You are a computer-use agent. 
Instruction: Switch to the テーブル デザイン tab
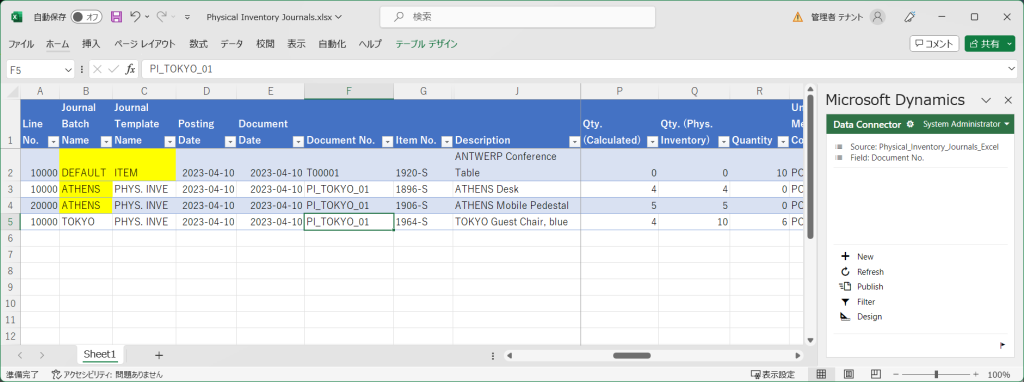[426, 44]
